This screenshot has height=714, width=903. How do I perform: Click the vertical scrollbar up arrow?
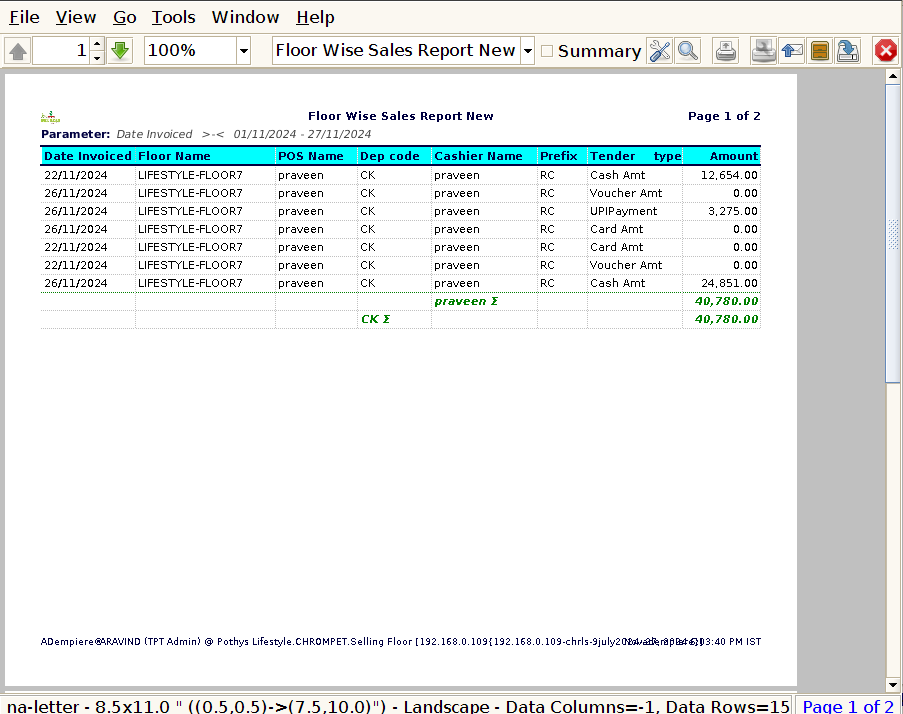coord(893,76)
